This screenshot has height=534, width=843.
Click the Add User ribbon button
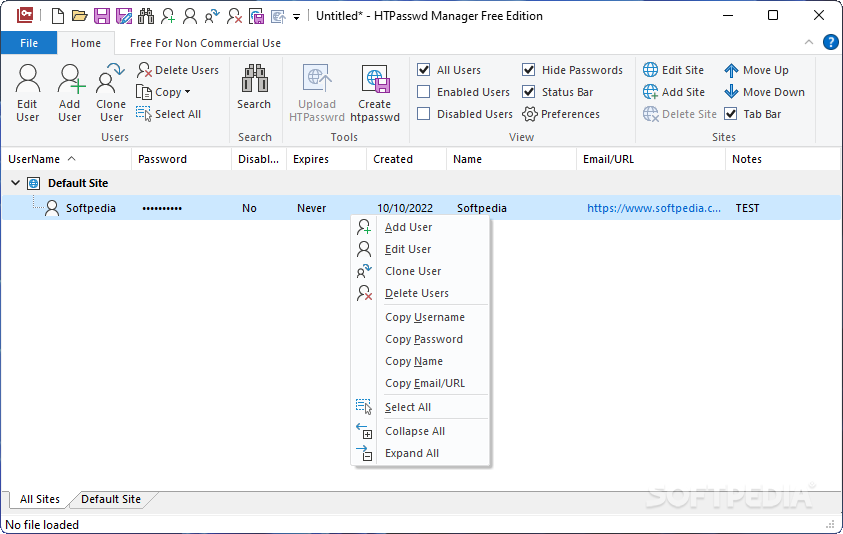pyautogui.click(x=70, y=93)
